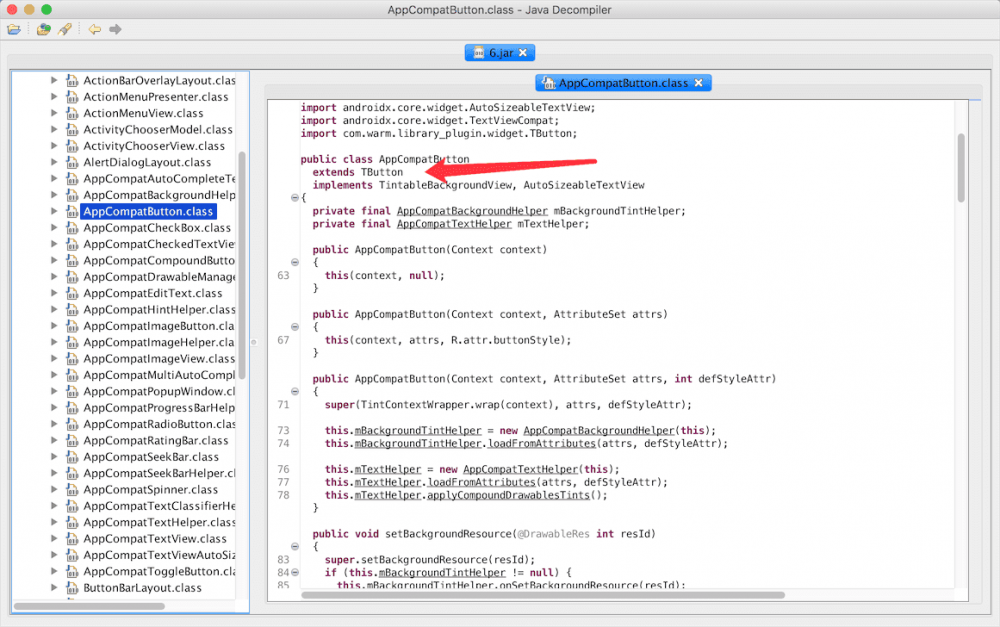Image resolution: width=1000 pixels, height=627 pixels.
Task: Expand ActionMenuView.class node
Action: point(54,113)
